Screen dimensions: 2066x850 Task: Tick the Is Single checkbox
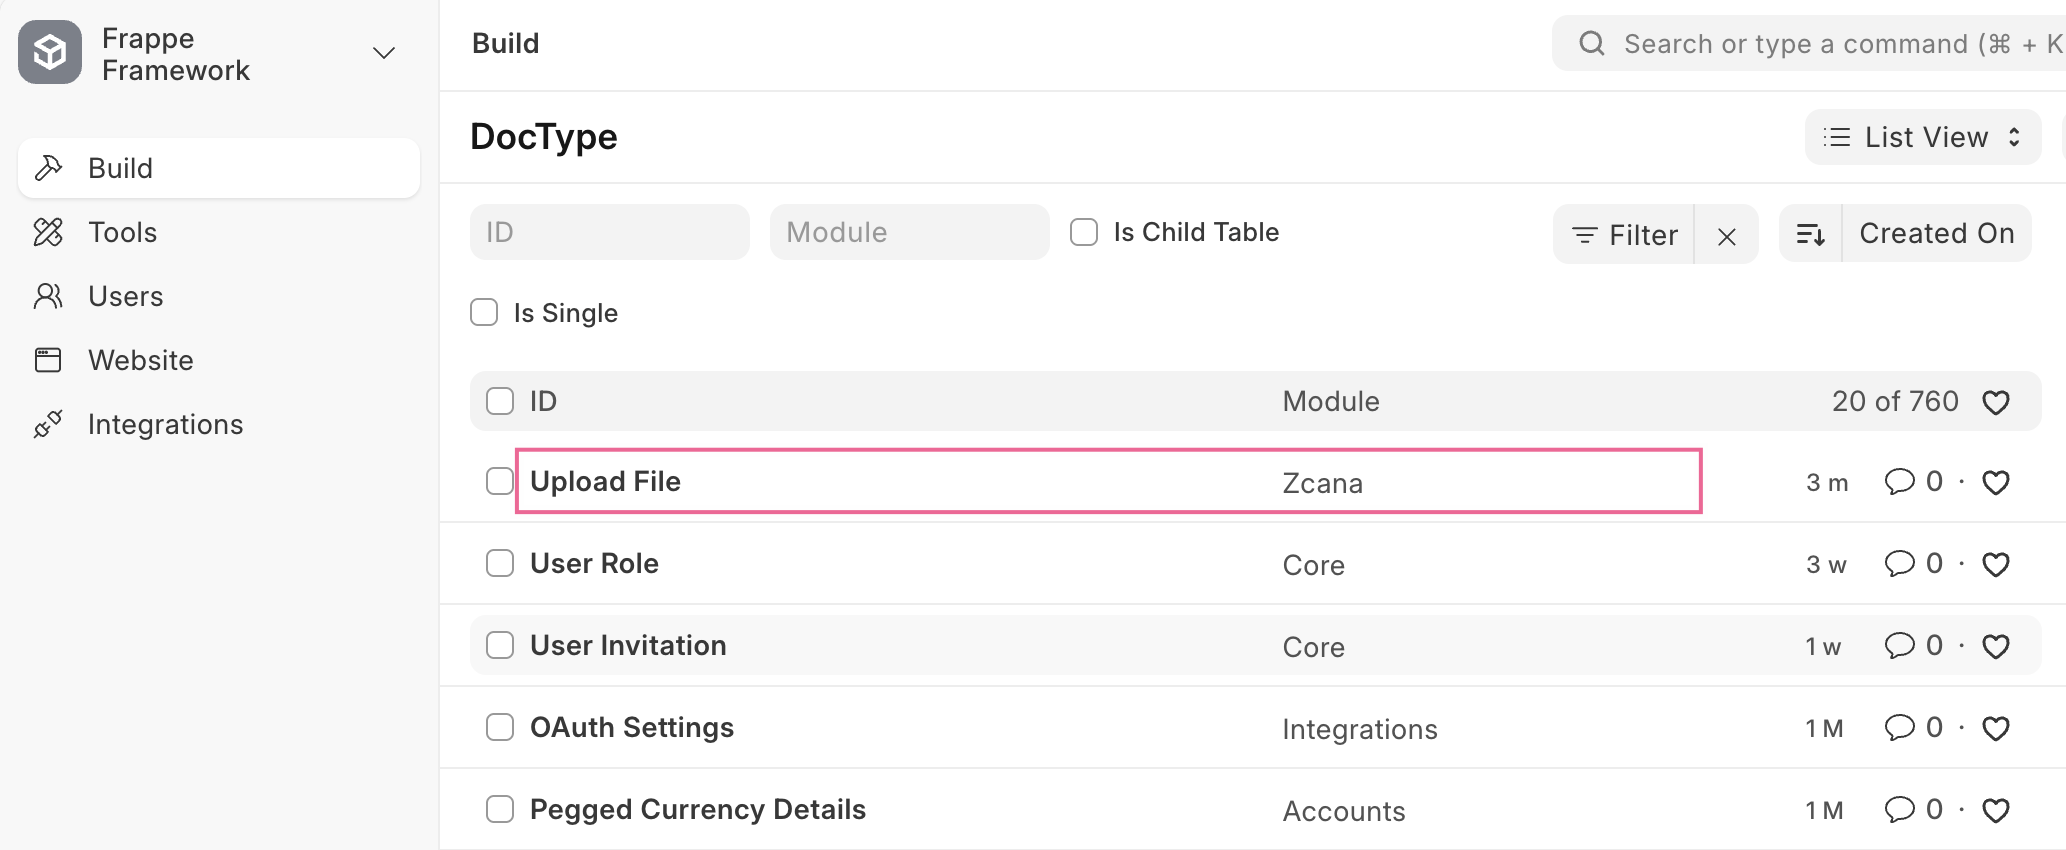point(484,313)
